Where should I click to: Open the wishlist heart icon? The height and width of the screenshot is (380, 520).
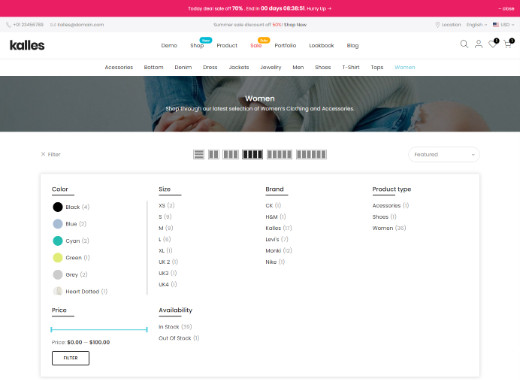click(493, 44)
